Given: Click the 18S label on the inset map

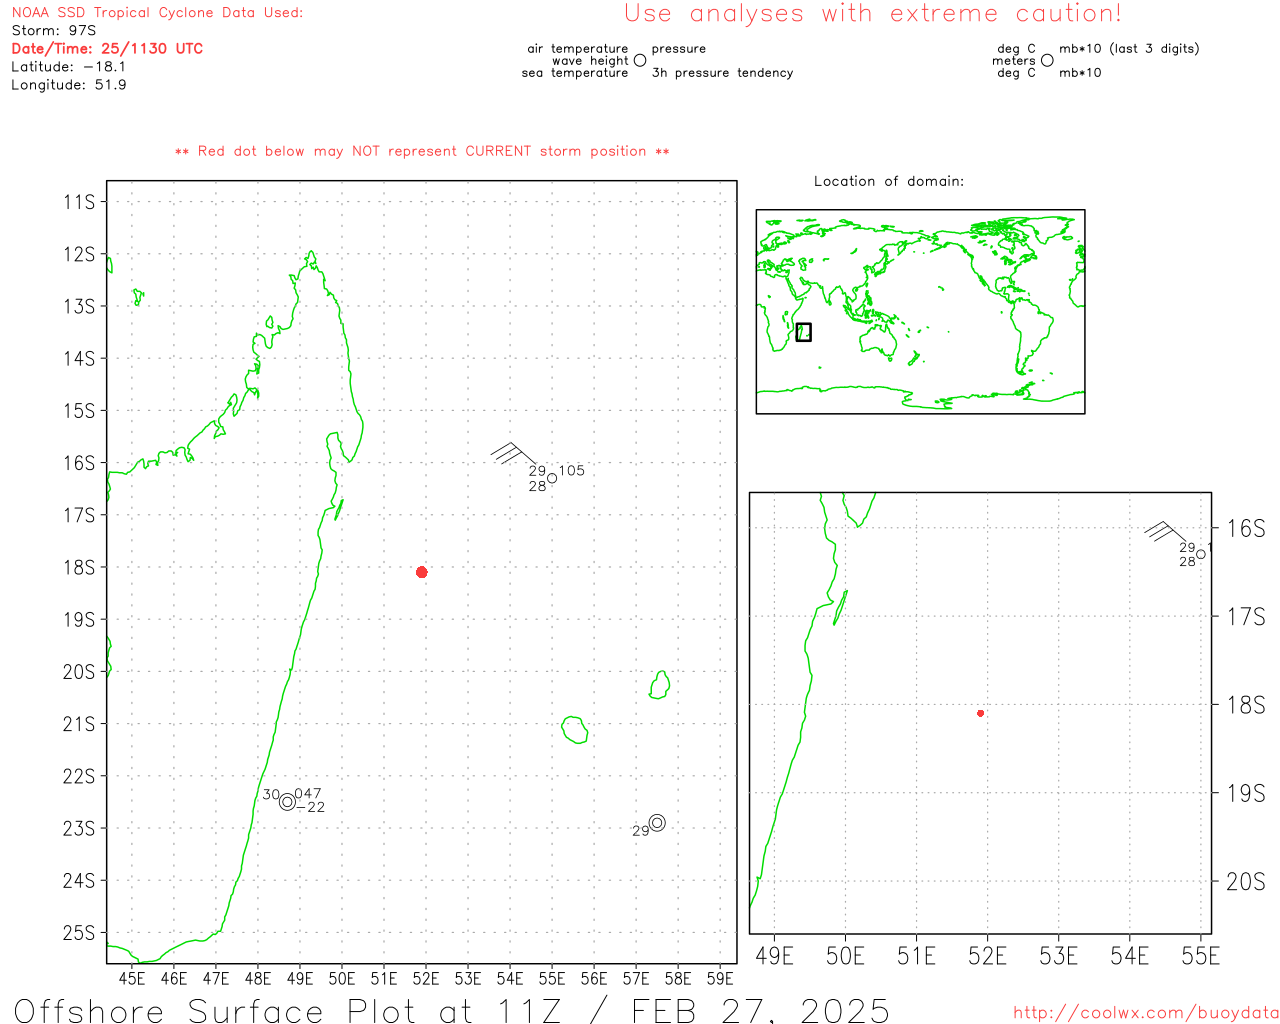Looking at the screenshot, I should coord(1246,705).
